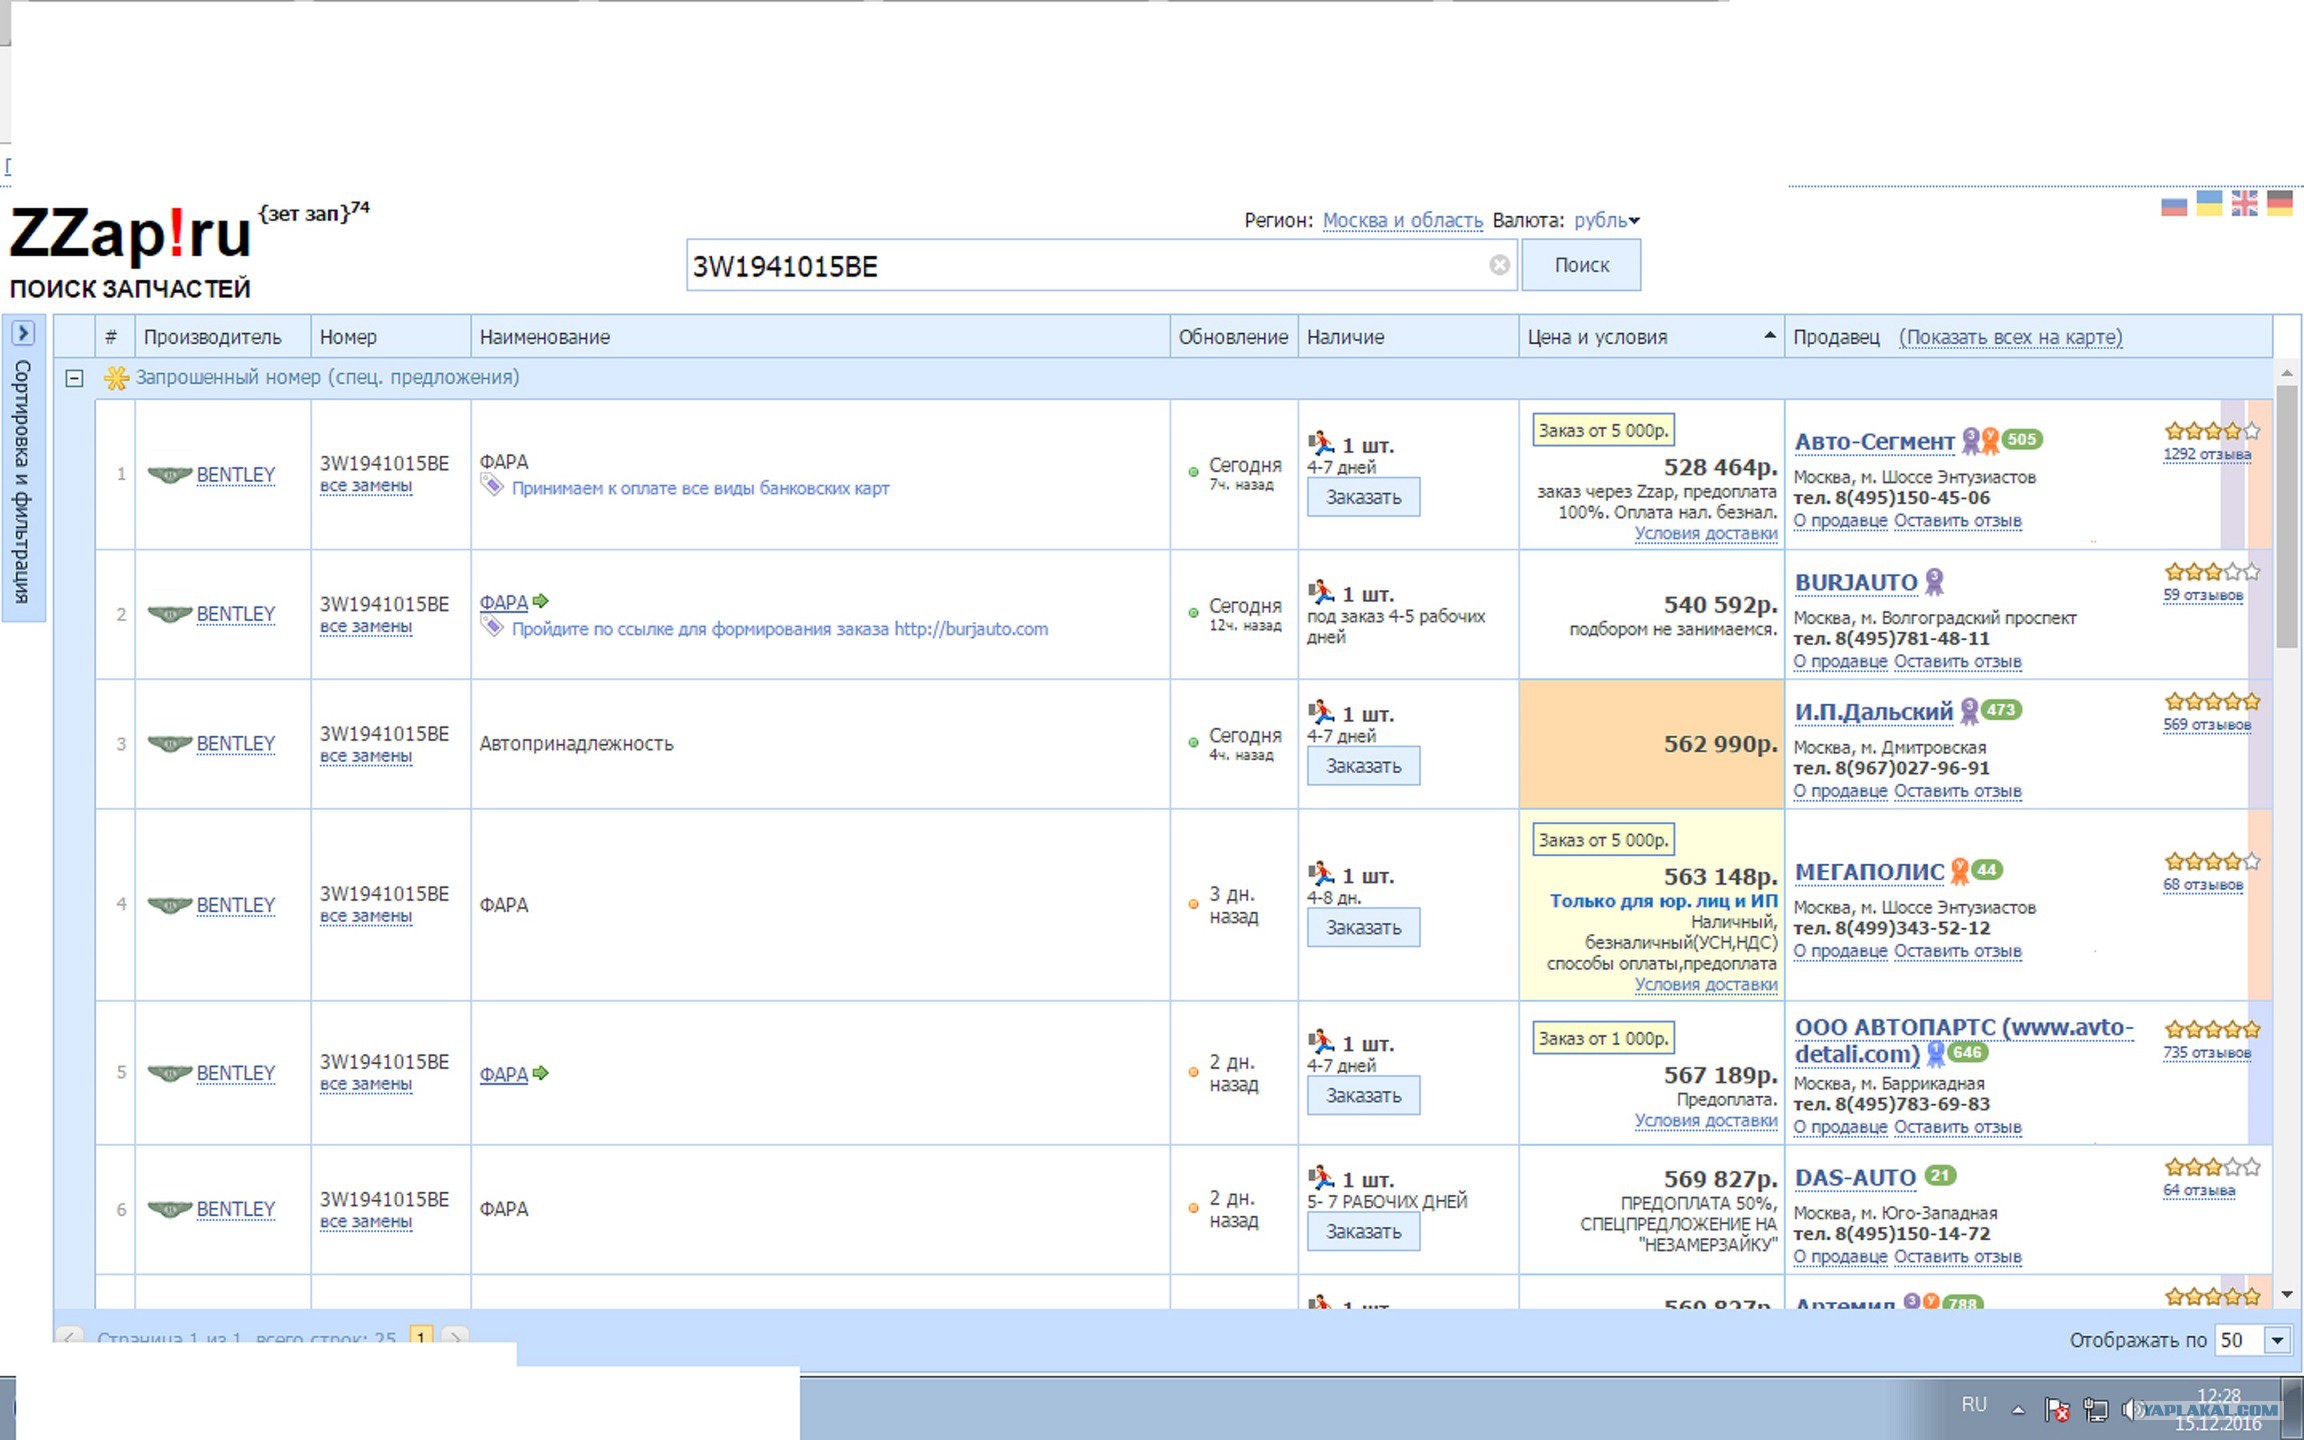Click the Продавец column header
The image size is (2304, 1440).
tap(1836, 337)
